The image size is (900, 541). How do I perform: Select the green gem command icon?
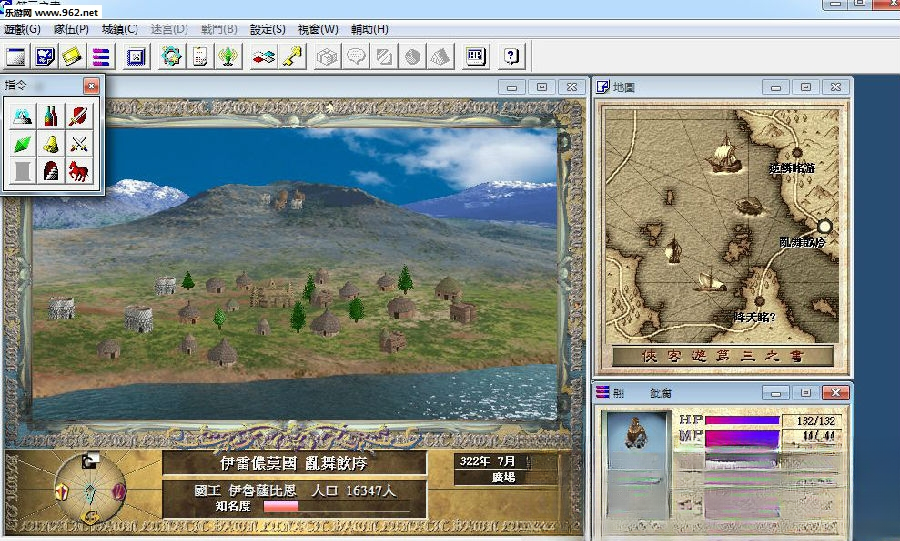tap(22, 144)
